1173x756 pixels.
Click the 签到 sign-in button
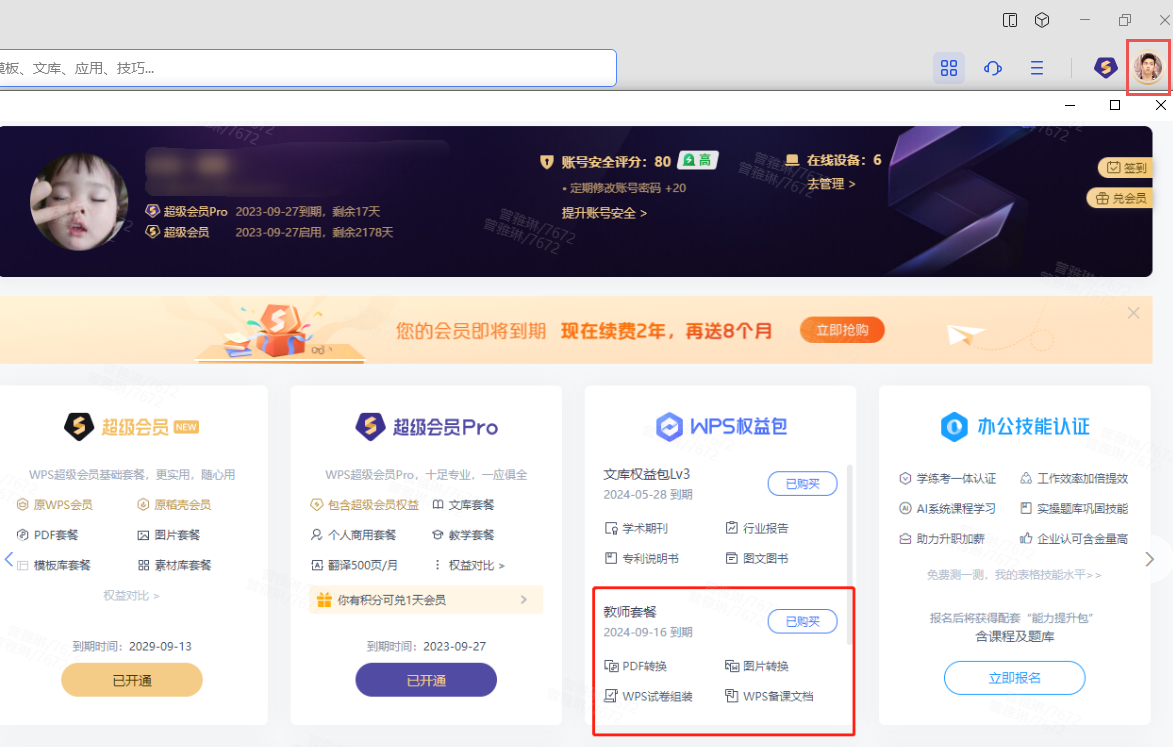(1124, 168)
